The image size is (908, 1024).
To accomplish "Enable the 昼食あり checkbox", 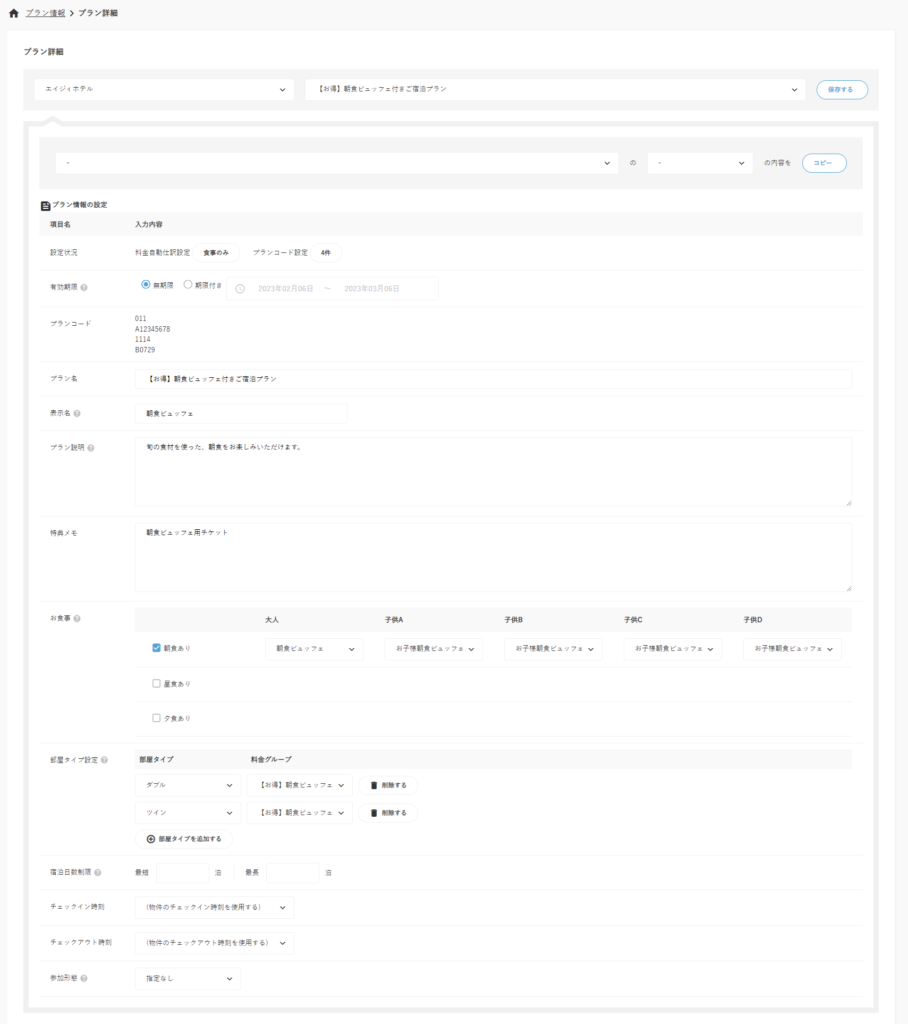I will point(156,684).
